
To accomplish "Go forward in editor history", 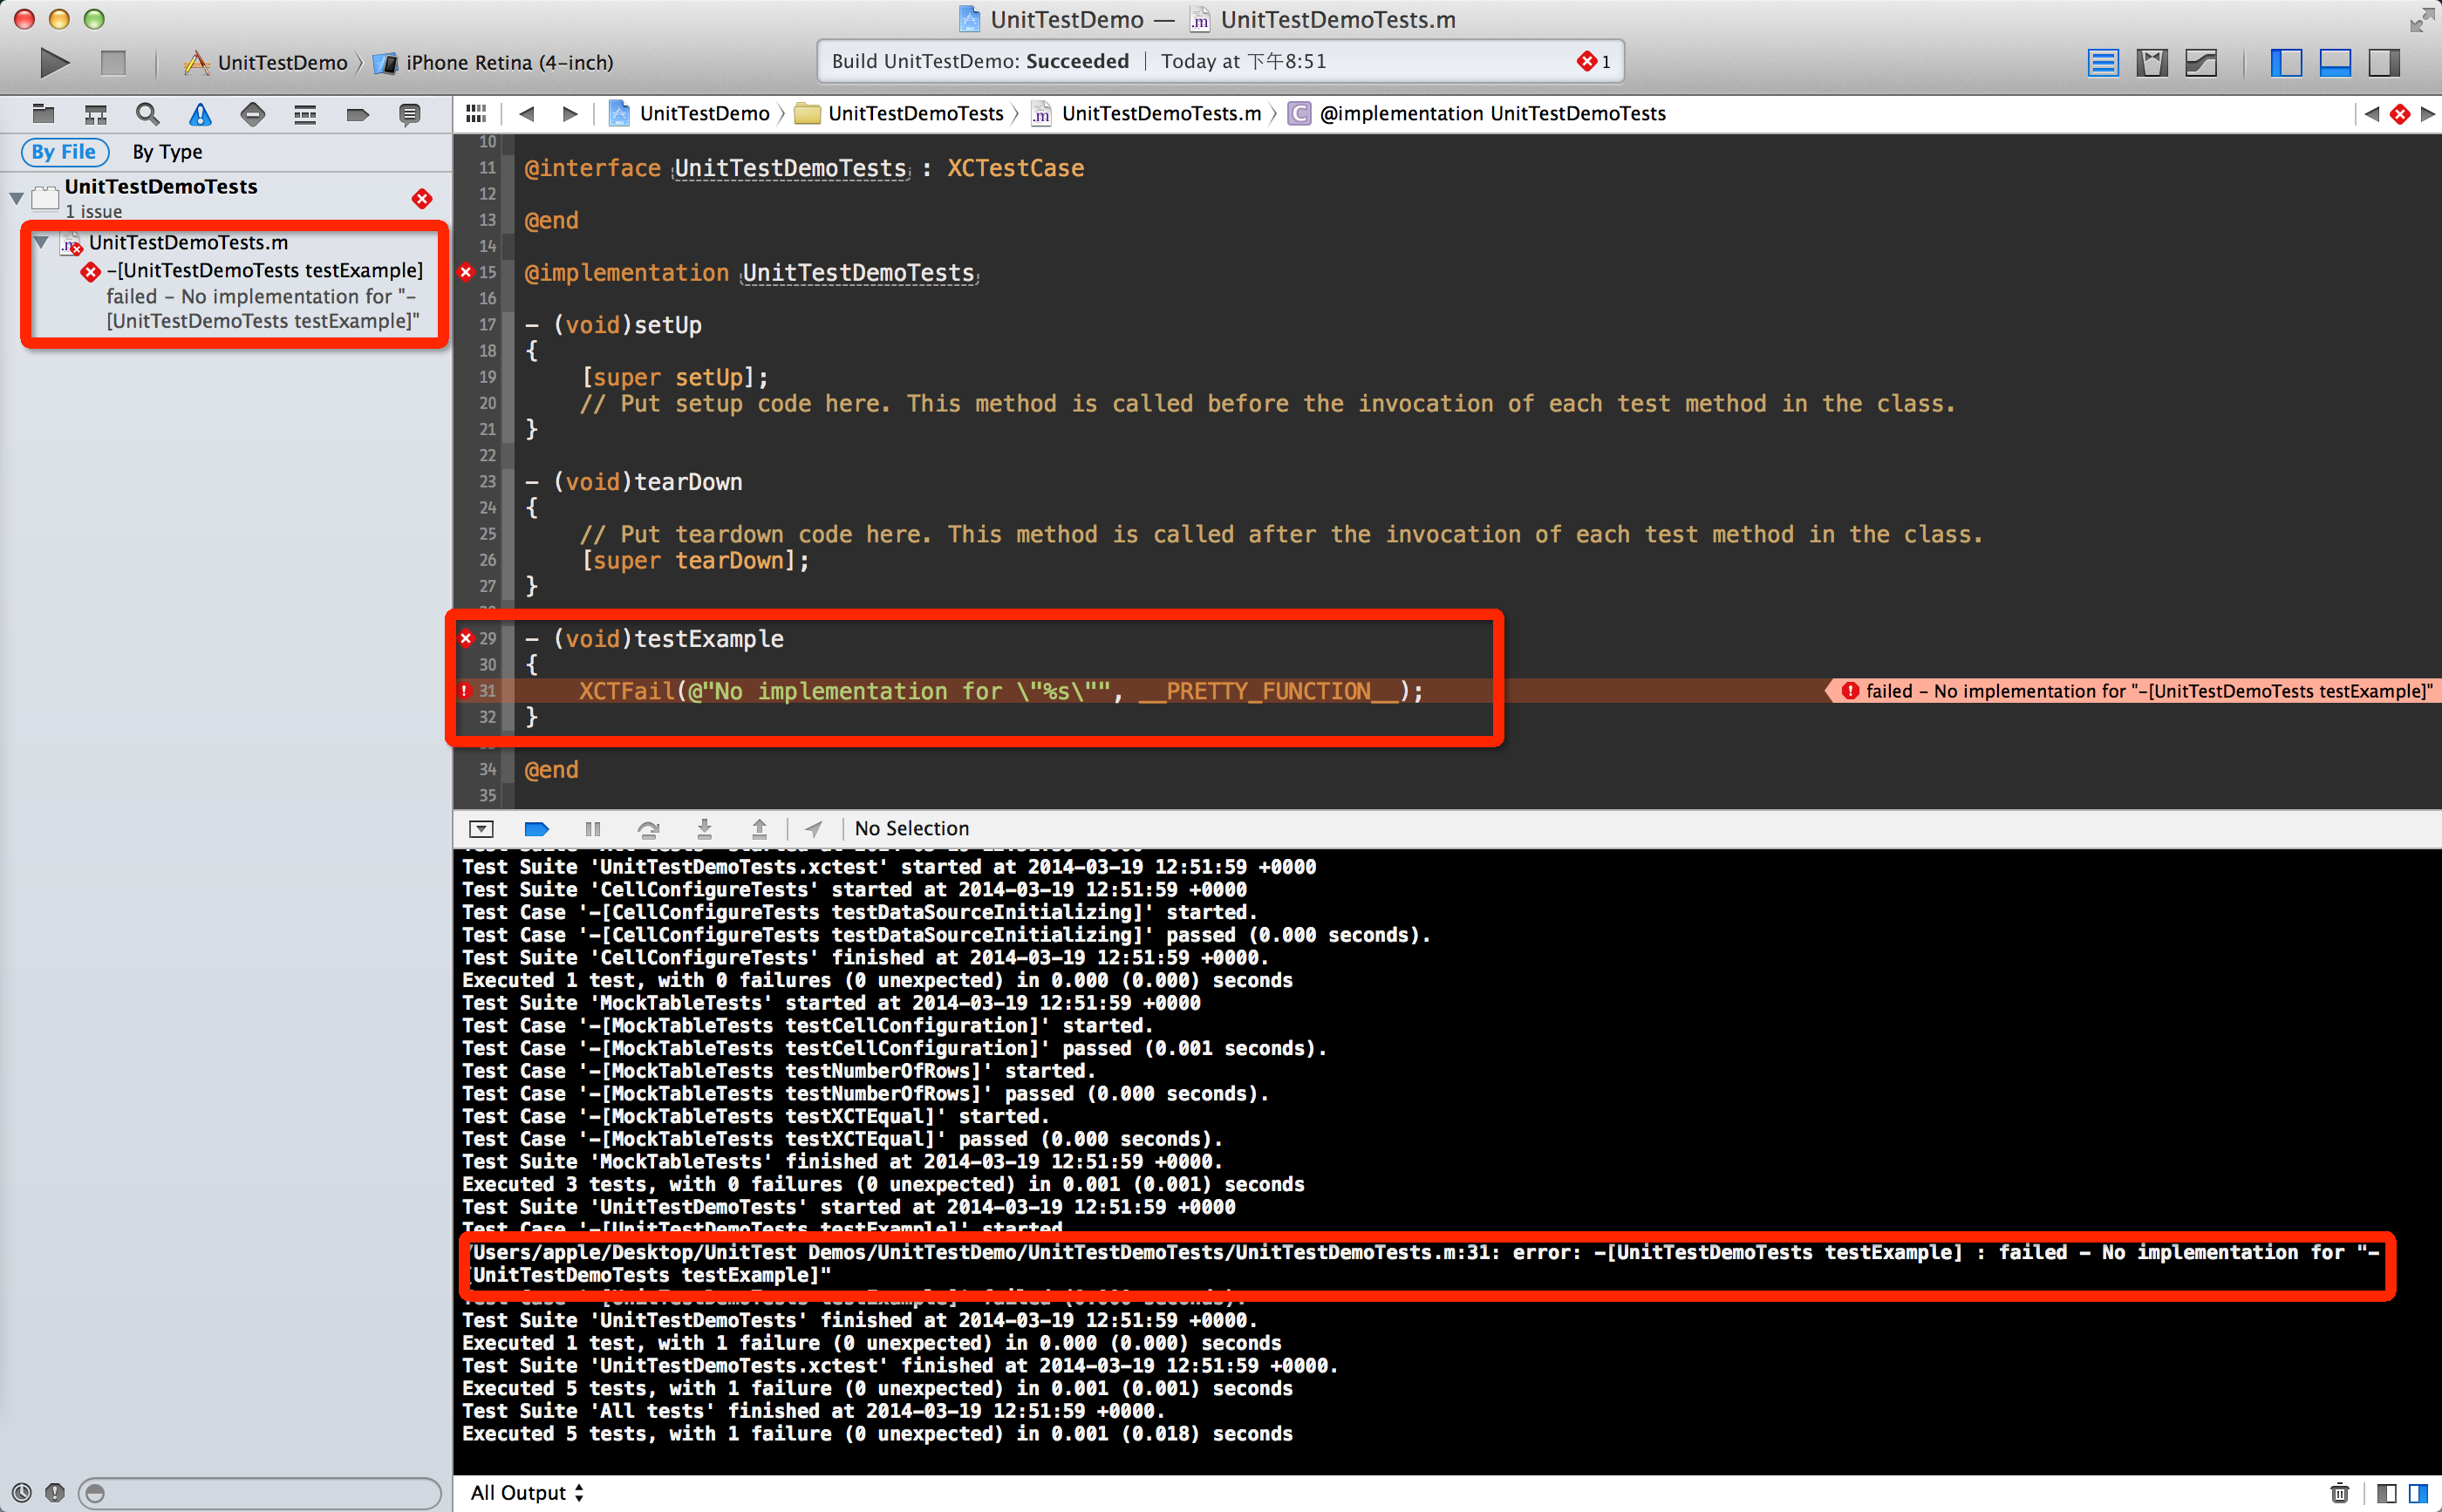I will 570,114.
